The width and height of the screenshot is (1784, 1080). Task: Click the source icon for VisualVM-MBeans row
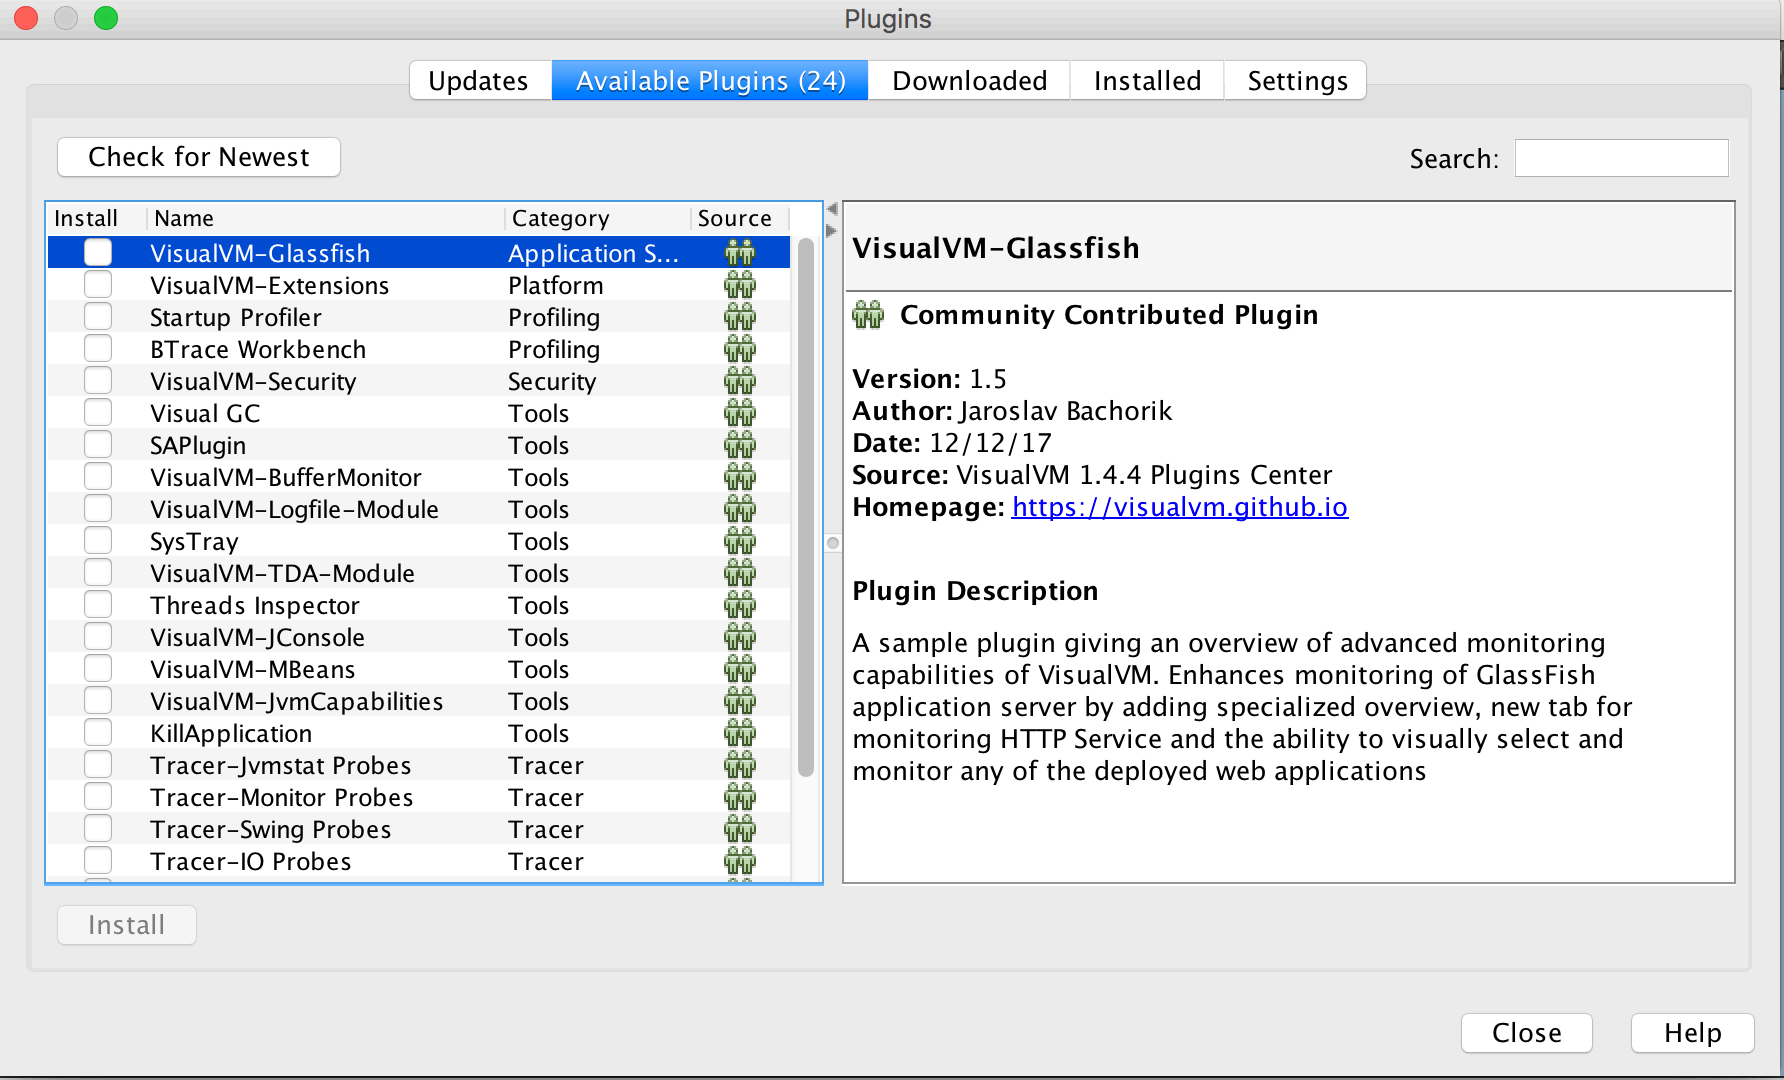click(740, 669)
